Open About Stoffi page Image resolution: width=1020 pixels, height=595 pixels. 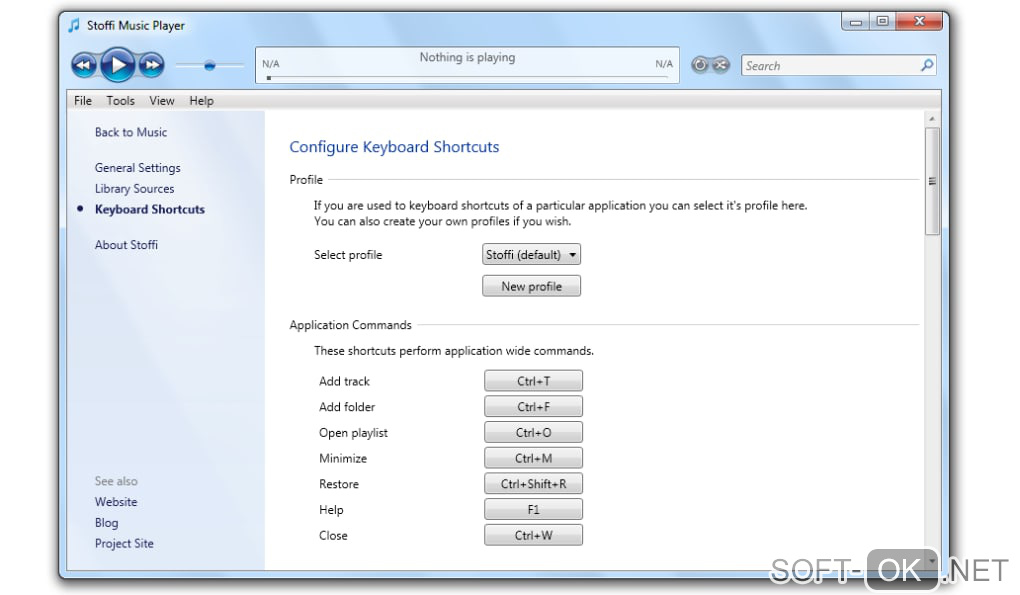pos(126,245)
